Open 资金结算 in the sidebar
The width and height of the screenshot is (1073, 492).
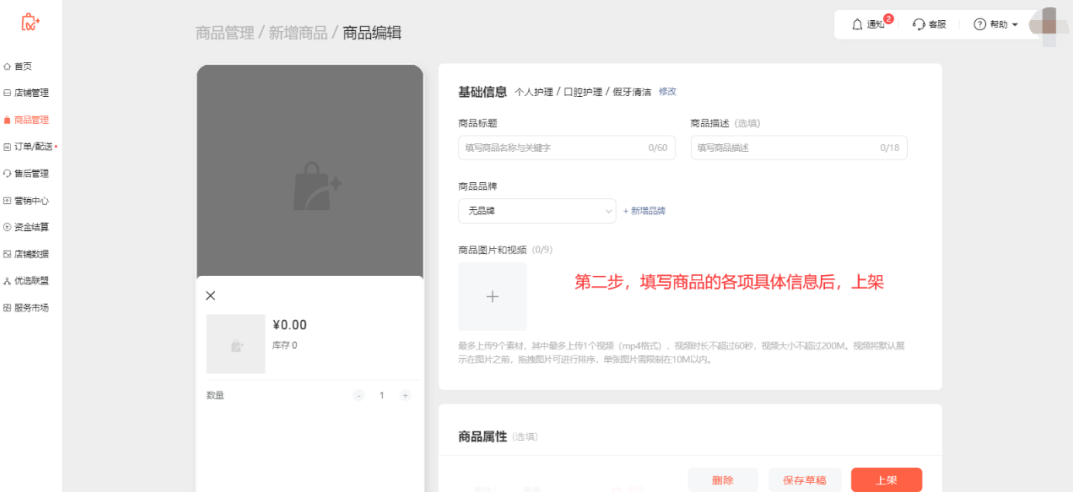pos(26,227)
